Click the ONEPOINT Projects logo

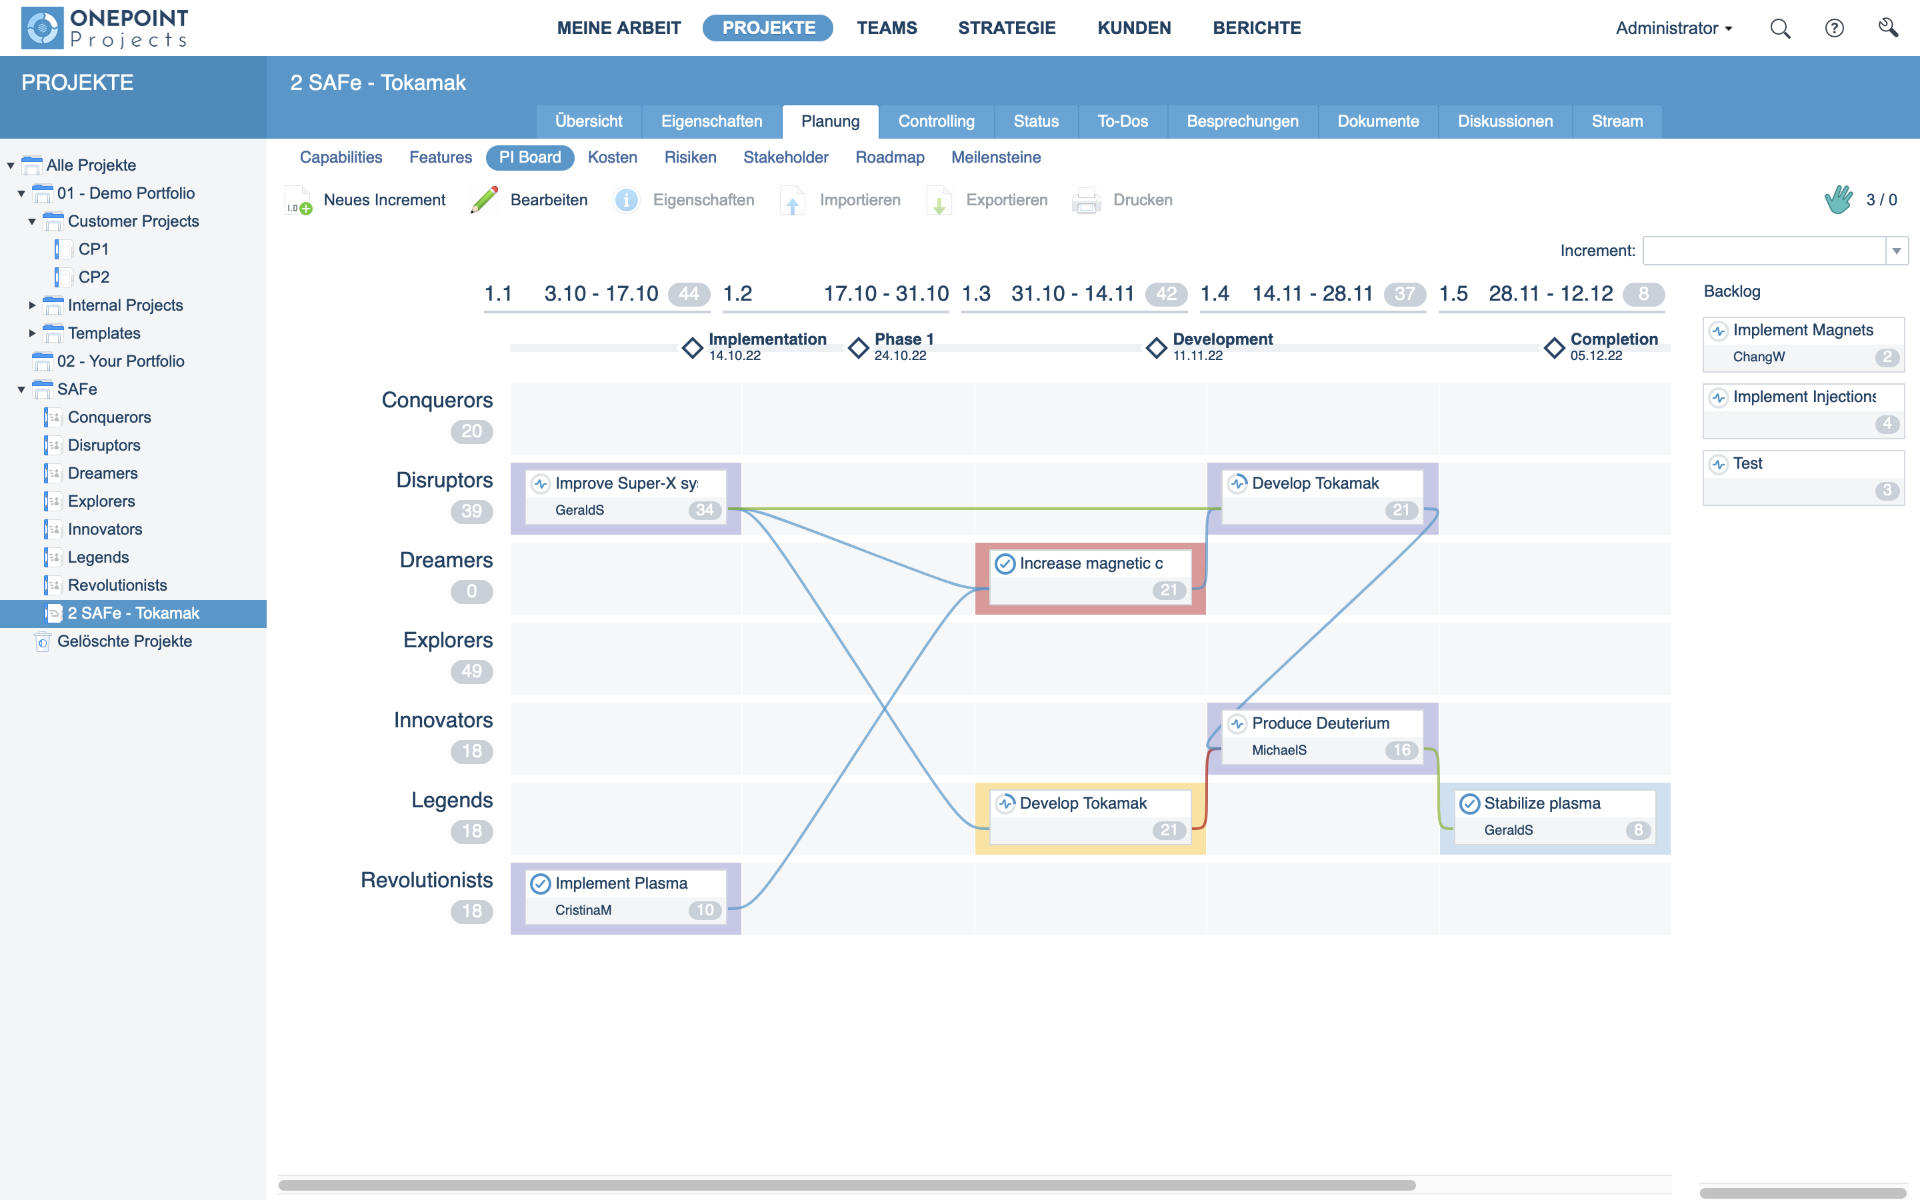click(98, 27)
